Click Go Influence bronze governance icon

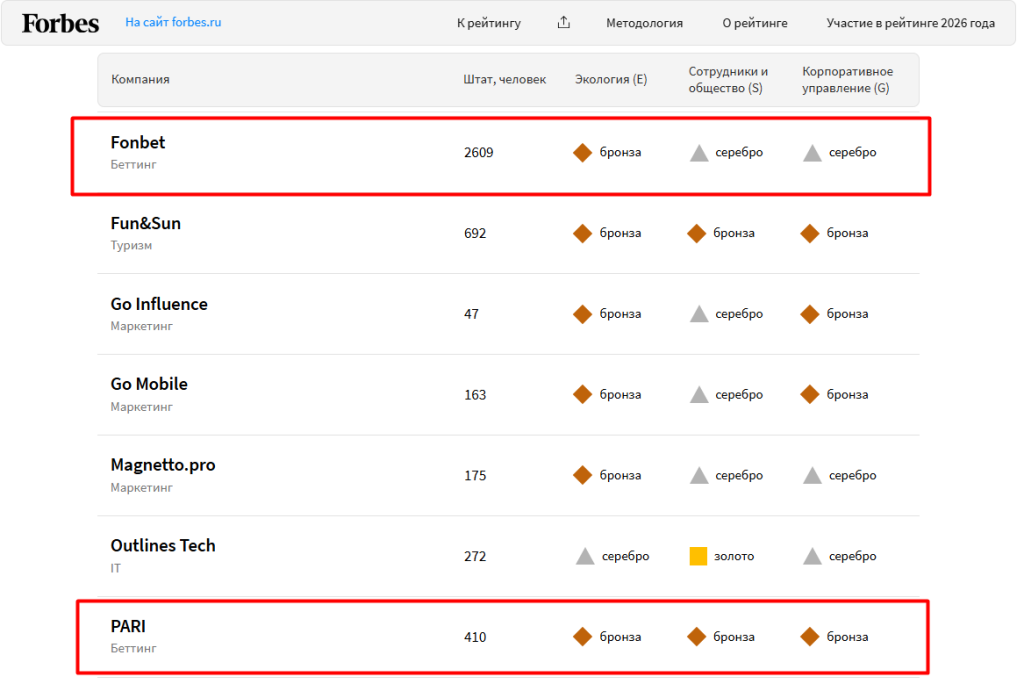(x=809, y=314)
